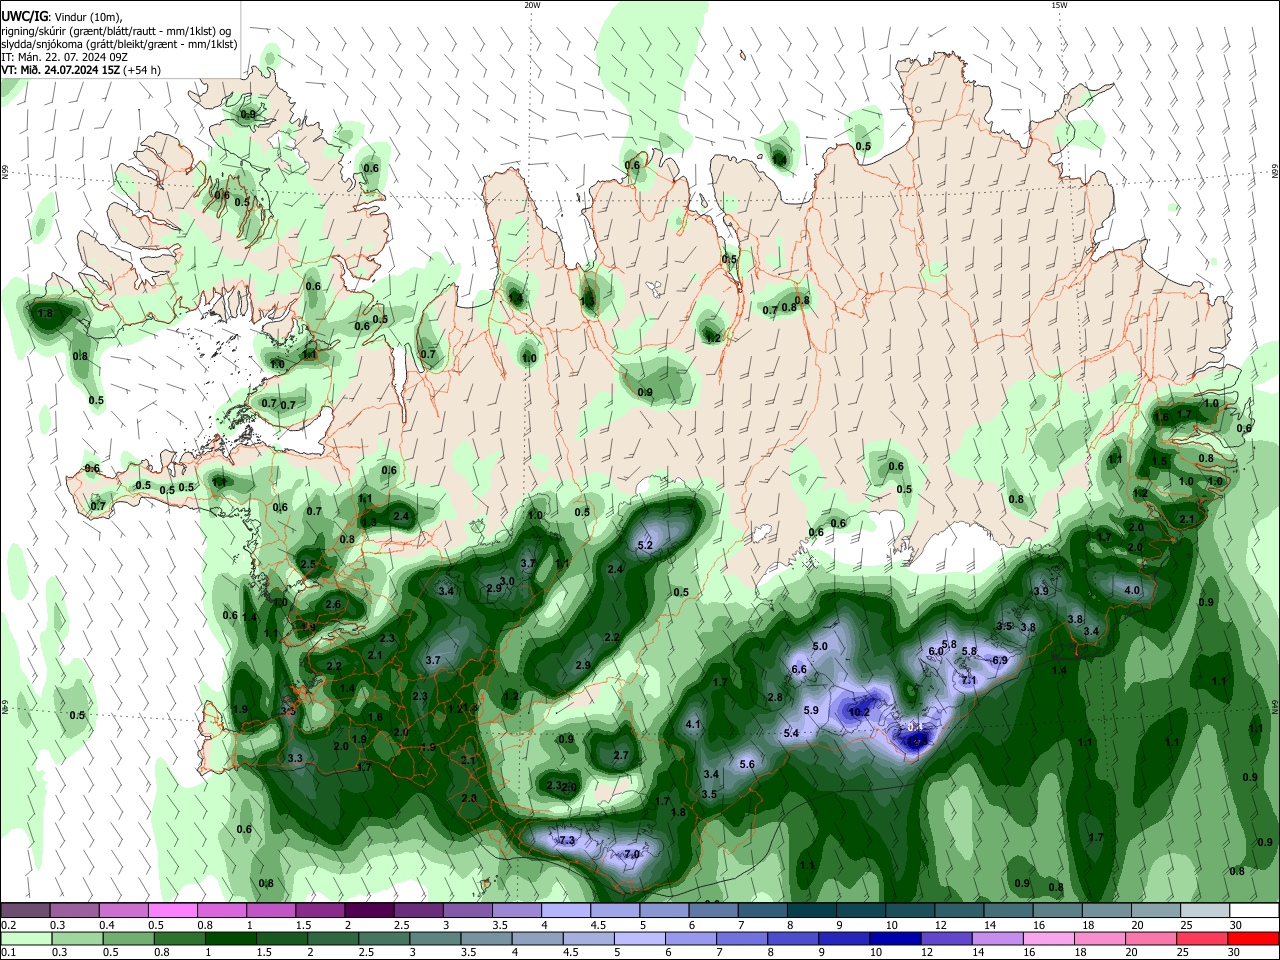Select the 5.6 precipitation value

[x=747, y=764]
